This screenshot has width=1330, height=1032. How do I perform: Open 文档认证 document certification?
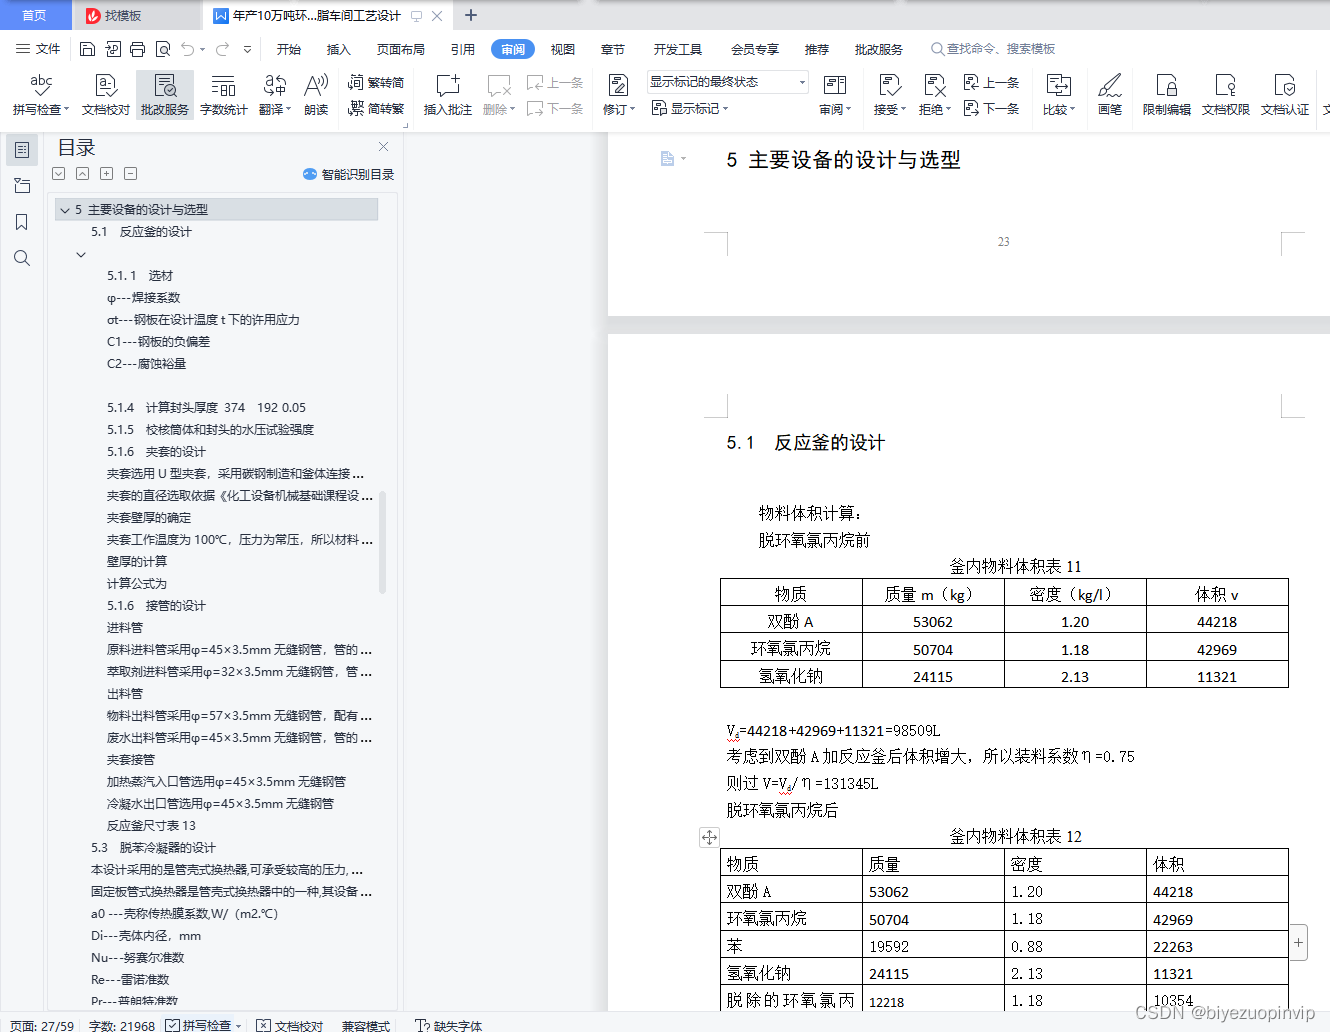[1285, 94]
